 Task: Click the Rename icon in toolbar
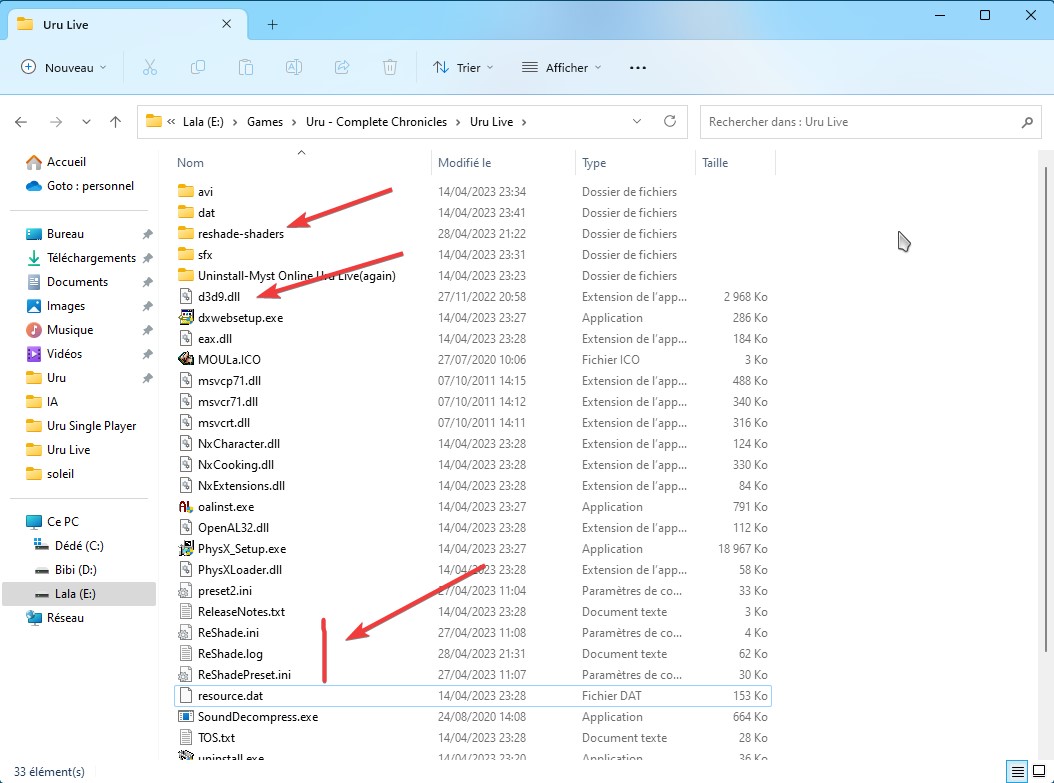[x=294, y=67]
